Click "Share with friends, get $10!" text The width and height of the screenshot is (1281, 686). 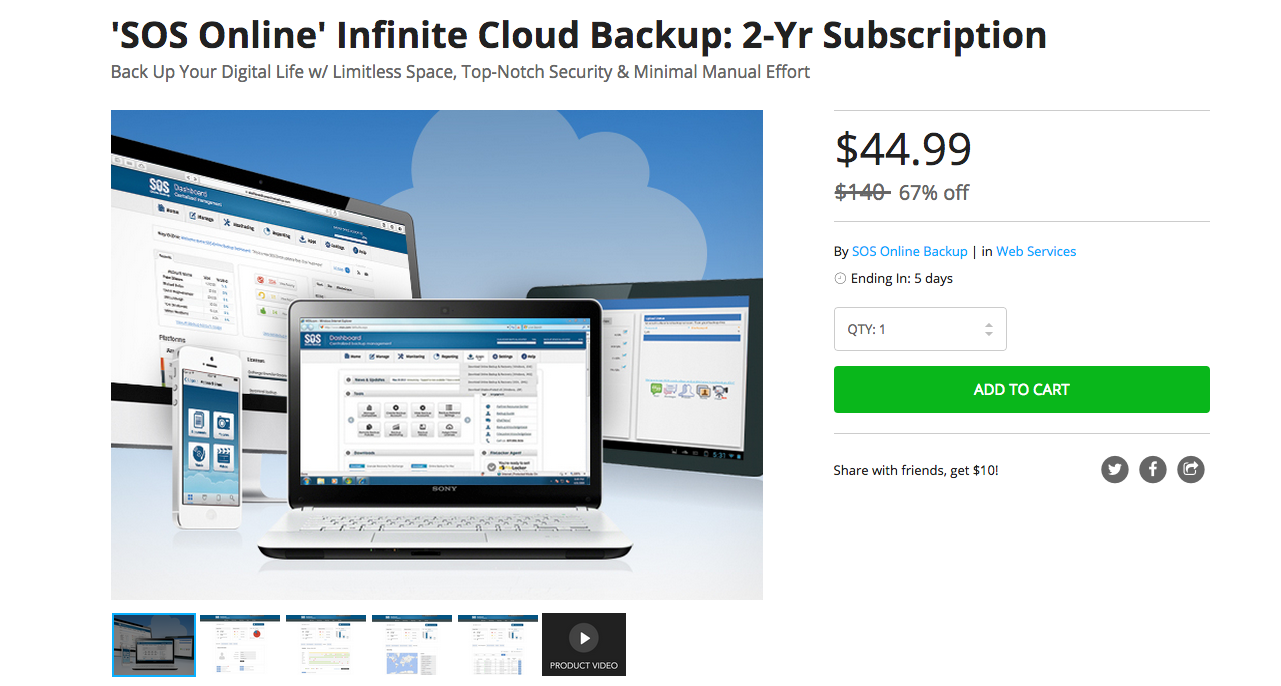[915, 470]
